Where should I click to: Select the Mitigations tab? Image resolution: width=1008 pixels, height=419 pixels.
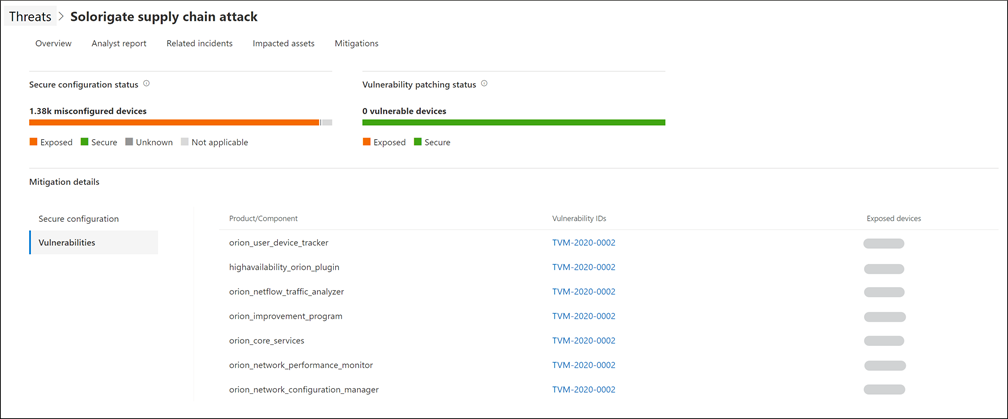356,43
